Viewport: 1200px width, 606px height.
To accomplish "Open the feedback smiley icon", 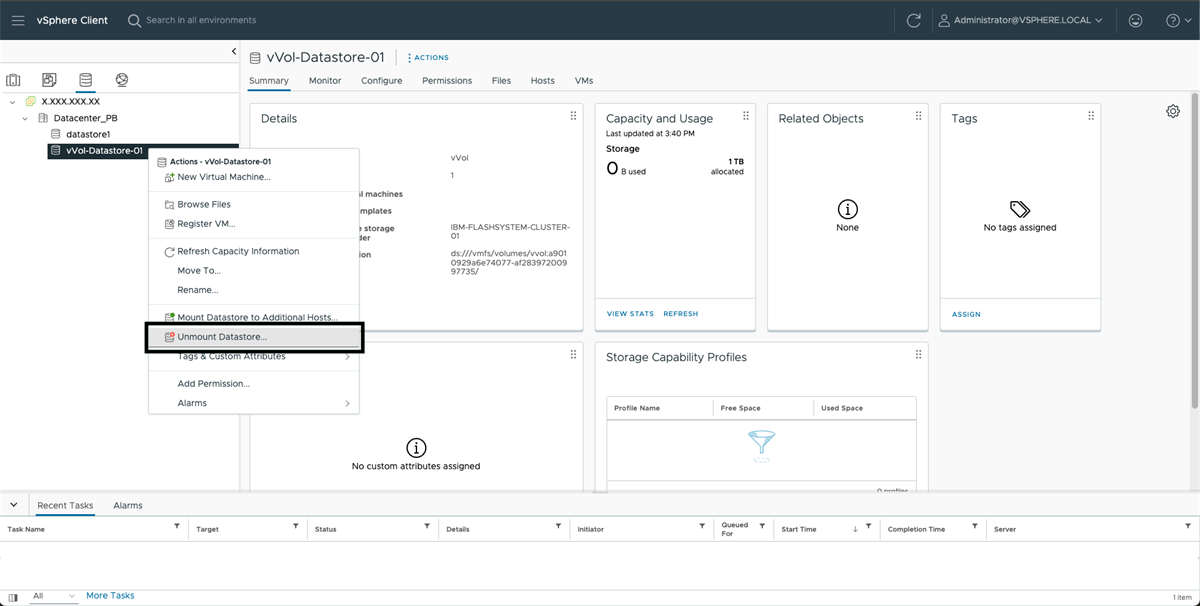I will tap(1135, 19).
